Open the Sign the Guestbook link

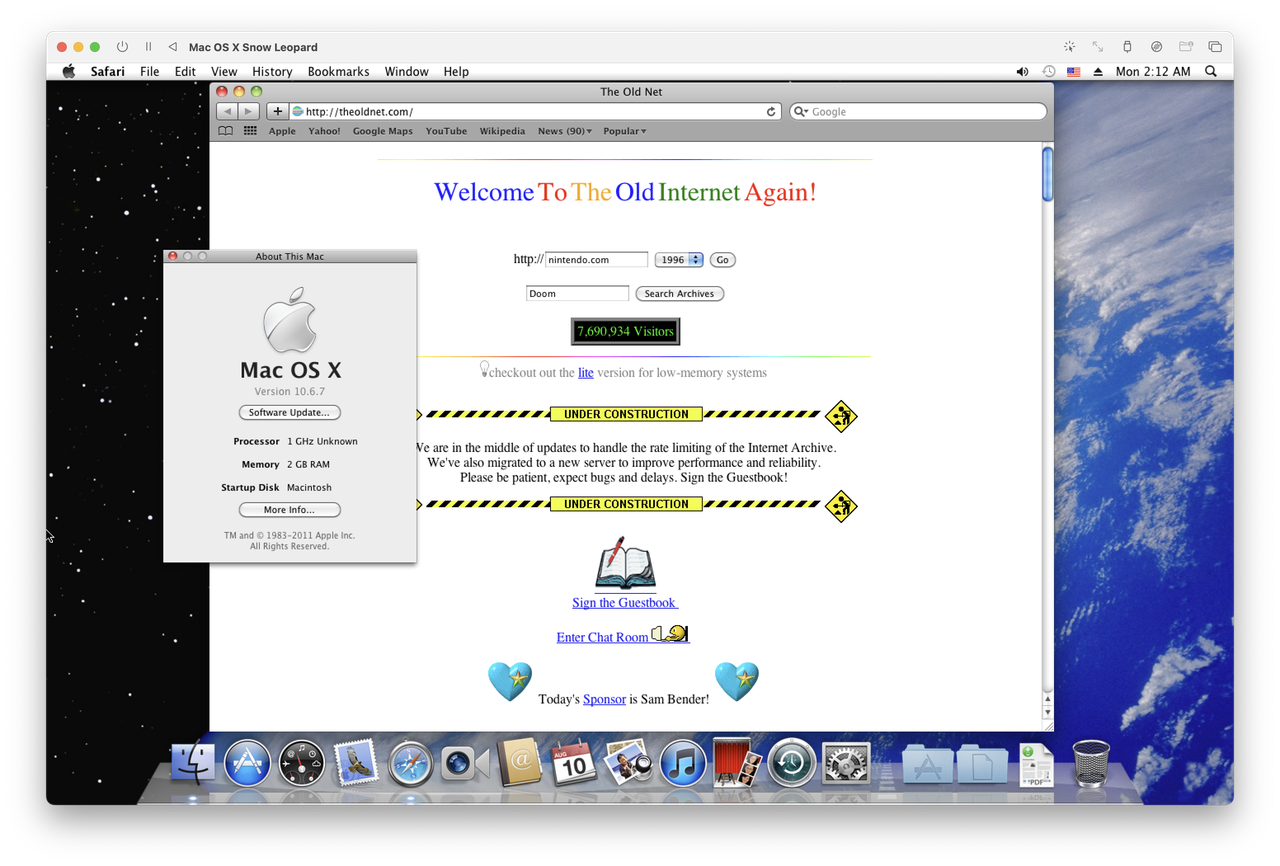625,603
